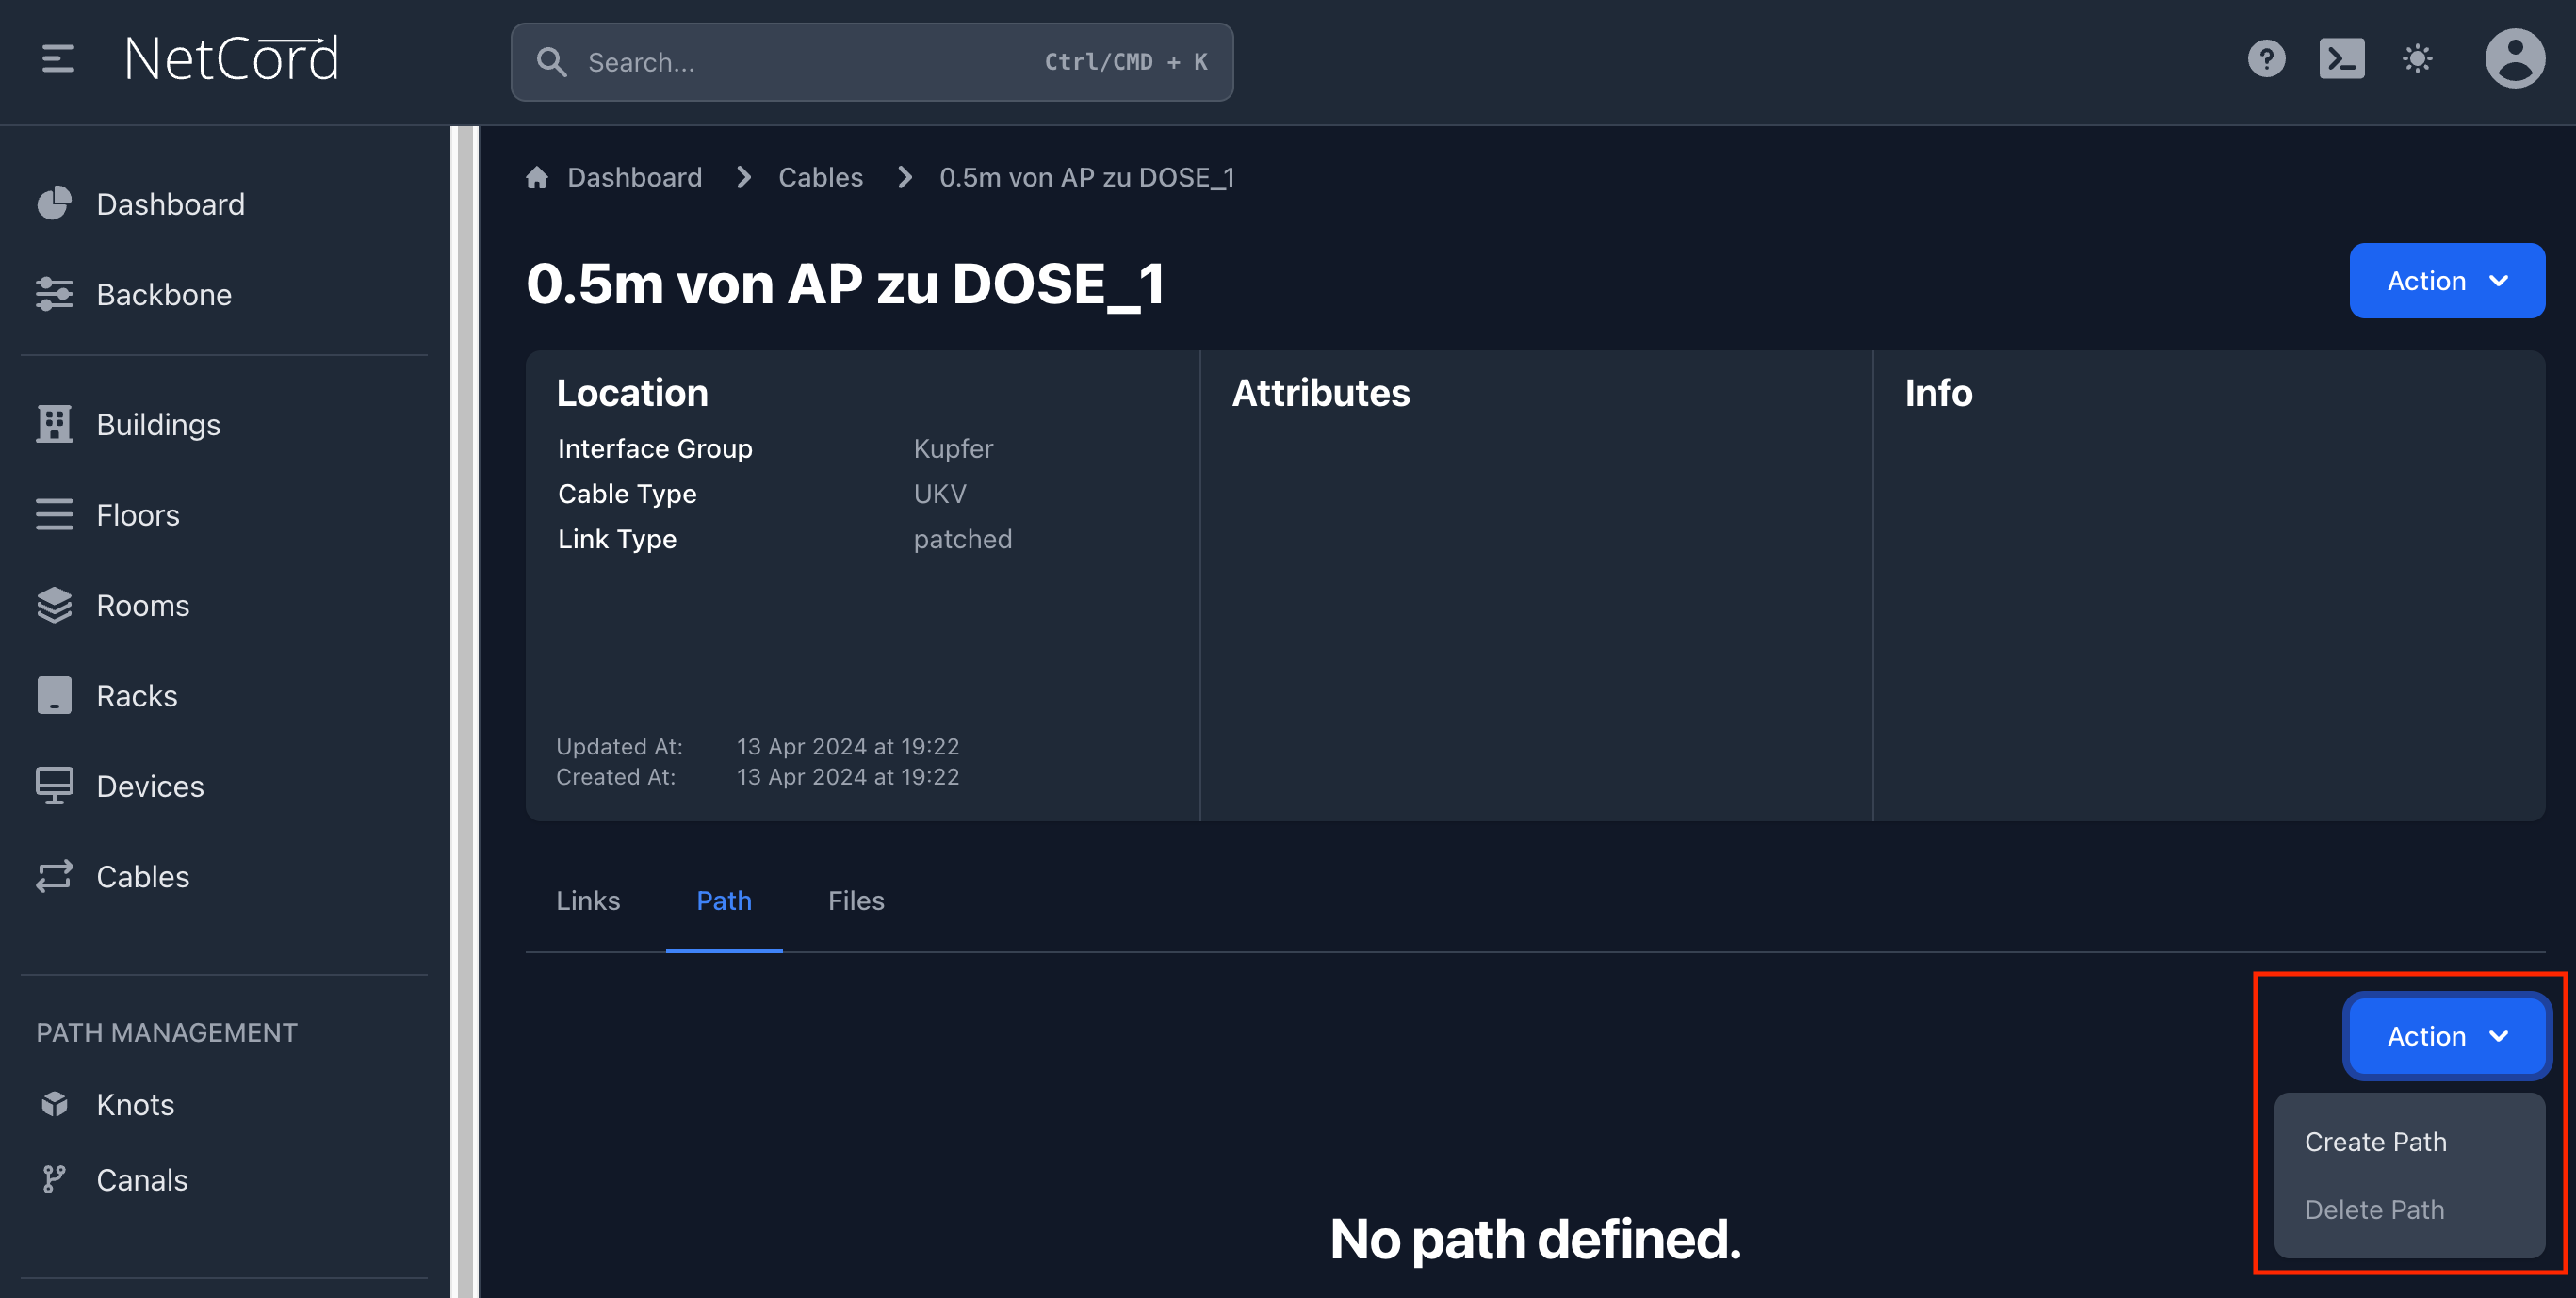Click the Devices monitor icon
2576x1298 pixels.
[x=54, y=786]
